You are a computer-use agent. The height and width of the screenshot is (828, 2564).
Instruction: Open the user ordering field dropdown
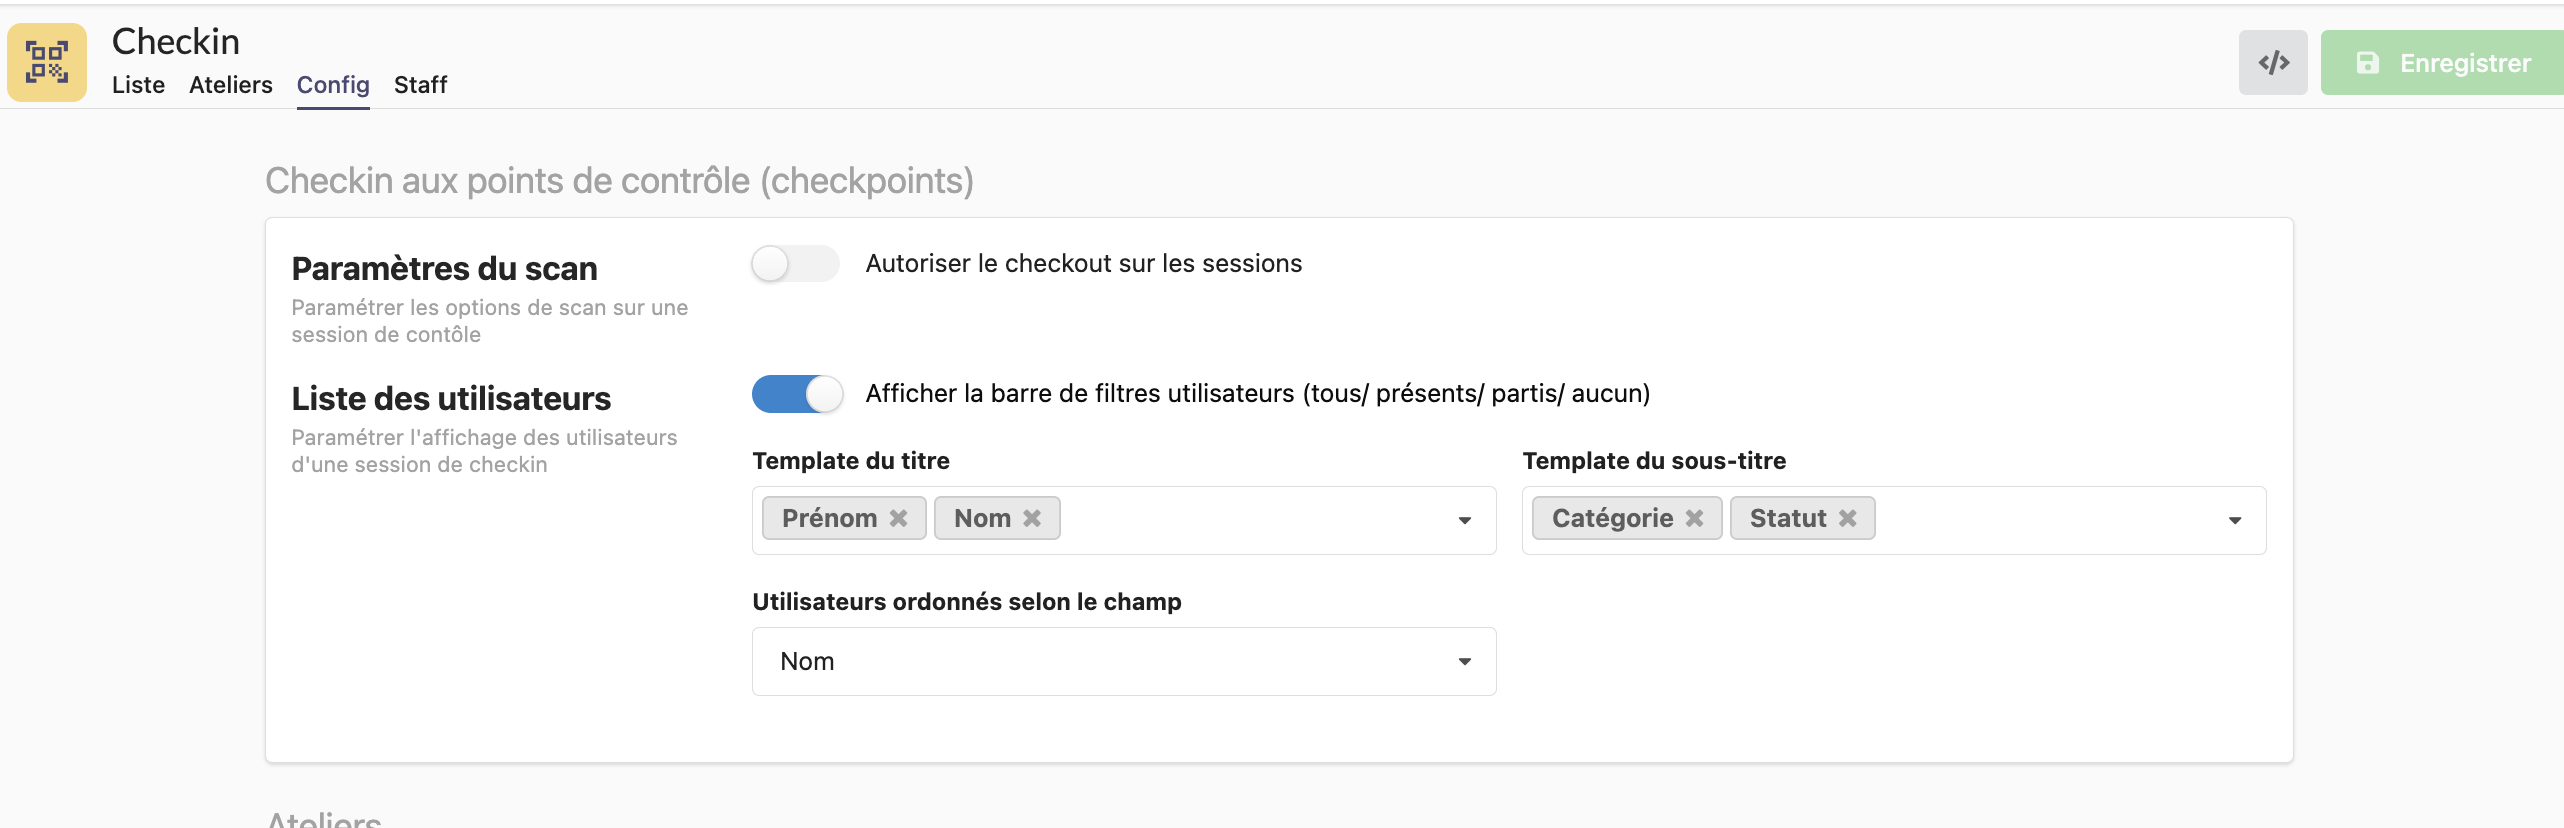1124,661
